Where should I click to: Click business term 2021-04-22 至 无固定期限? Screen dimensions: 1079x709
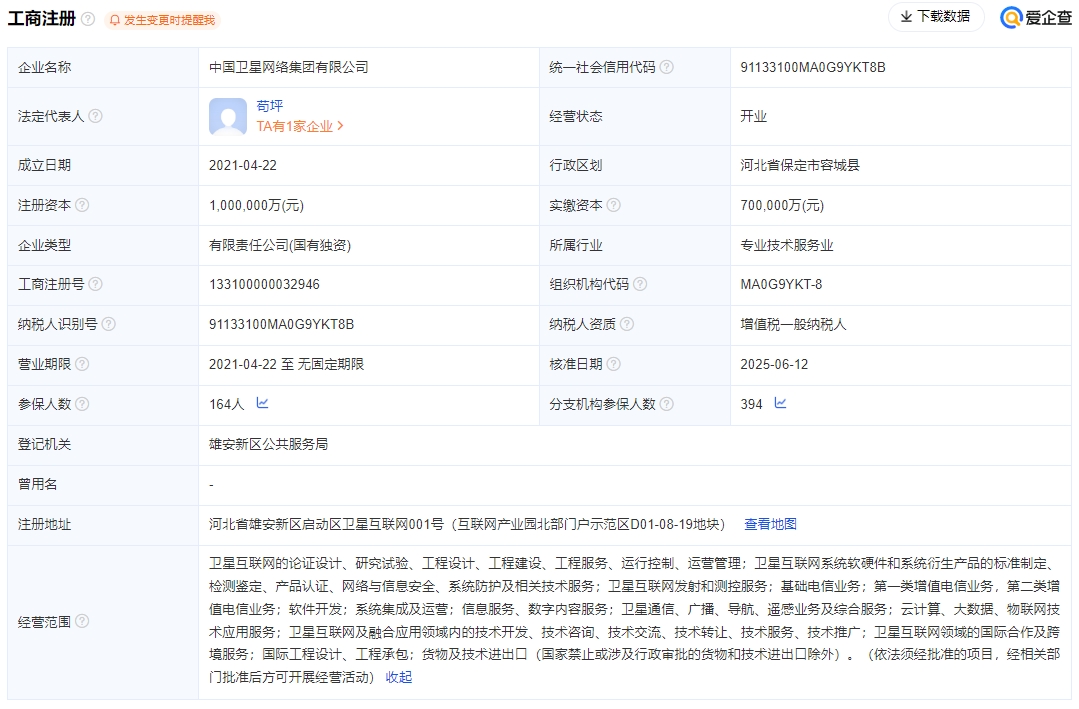pyautogui.click(x=286, y=364)
